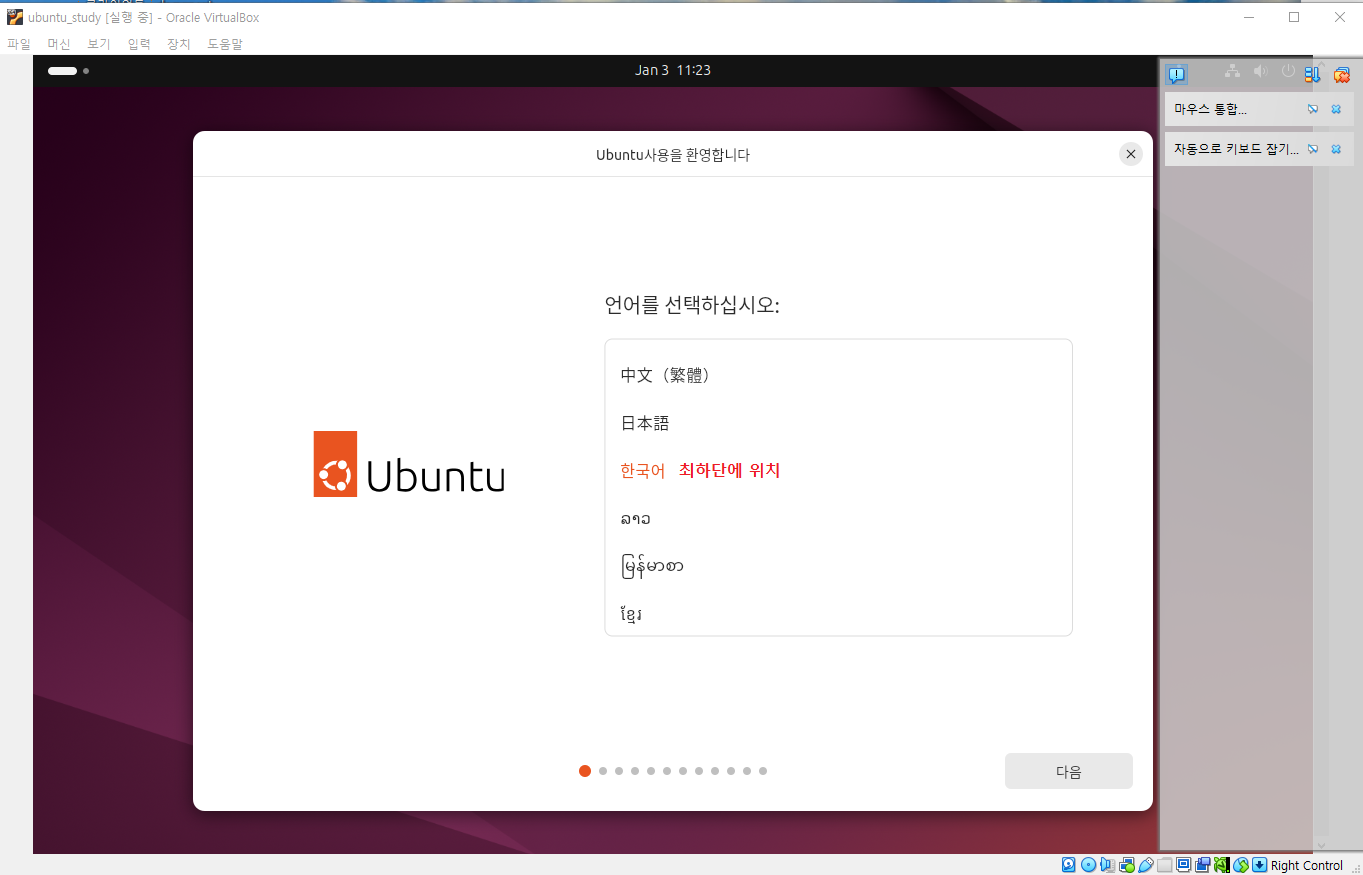Click the recording status icon
Image resolution: width=1363 pixels, height=875 pixels.
(x=1202, y=865)
